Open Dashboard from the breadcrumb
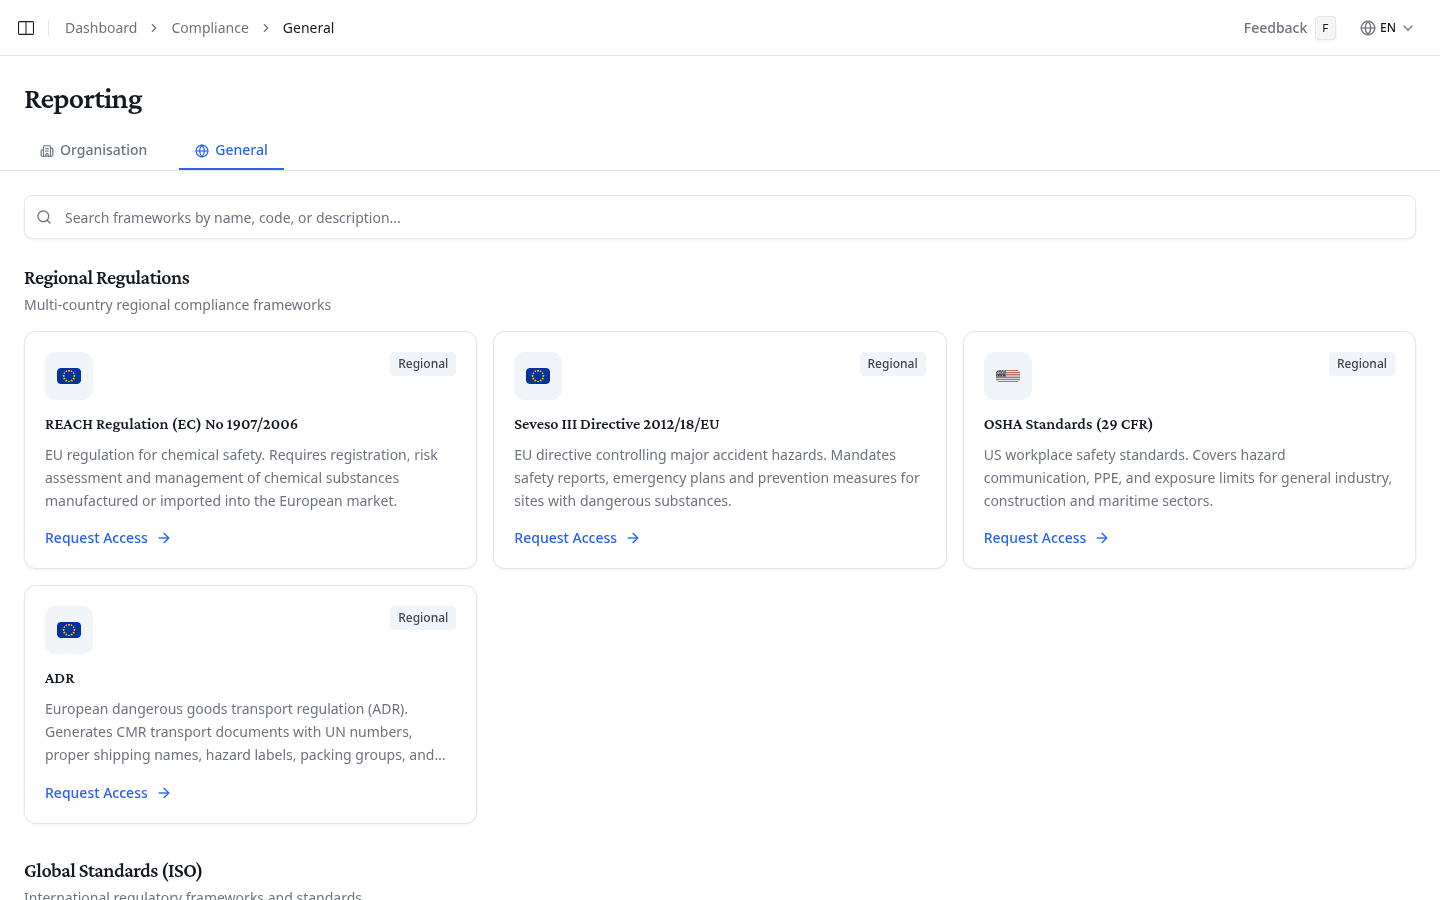Screen dimensions: 1440x900 tap(100, 27)
